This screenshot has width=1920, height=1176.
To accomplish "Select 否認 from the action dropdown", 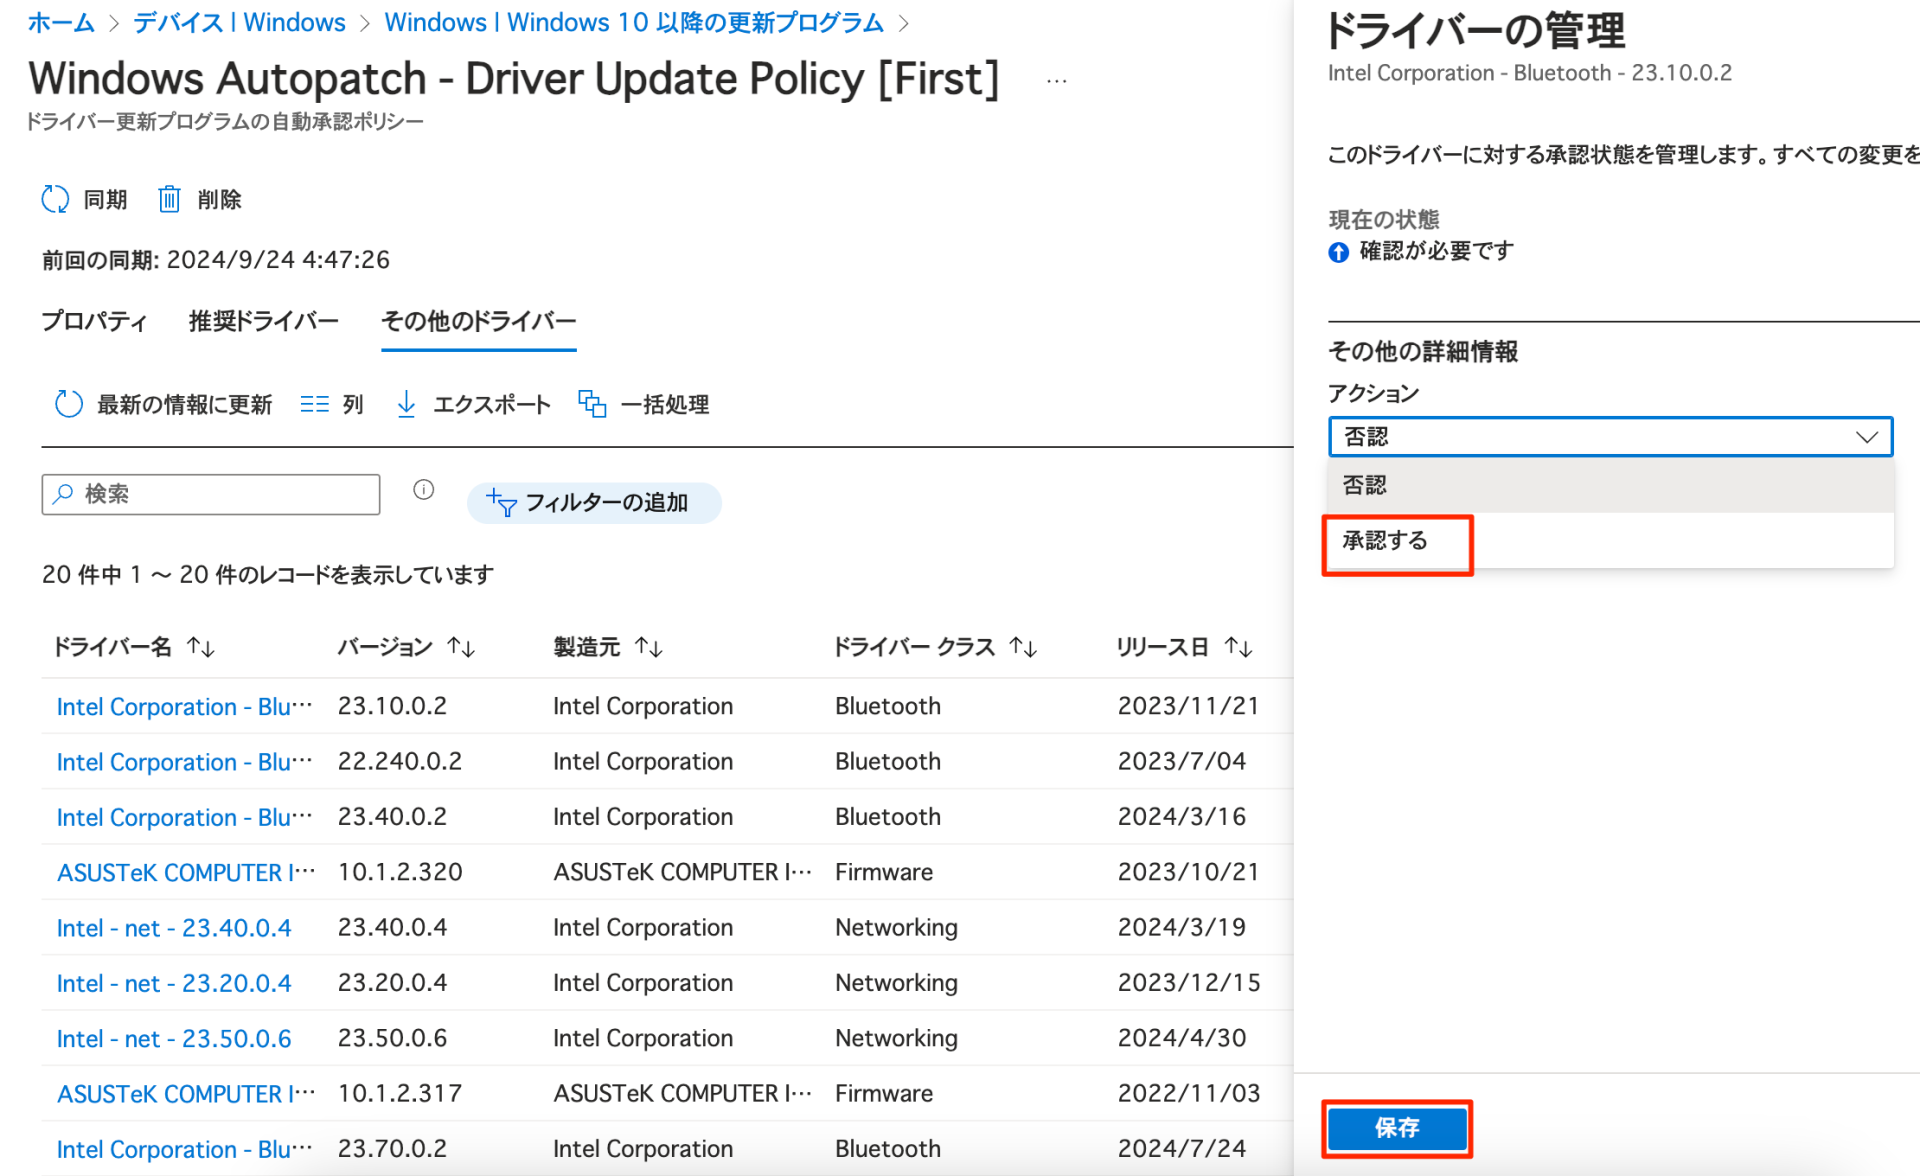I will click(1366, 484).
